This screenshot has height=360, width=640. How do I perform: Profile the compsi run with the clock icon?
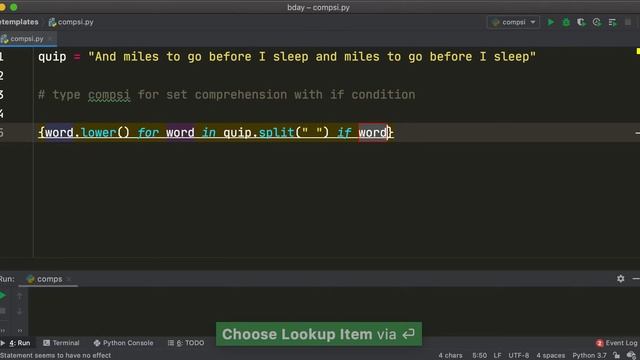tap(597, 22)
